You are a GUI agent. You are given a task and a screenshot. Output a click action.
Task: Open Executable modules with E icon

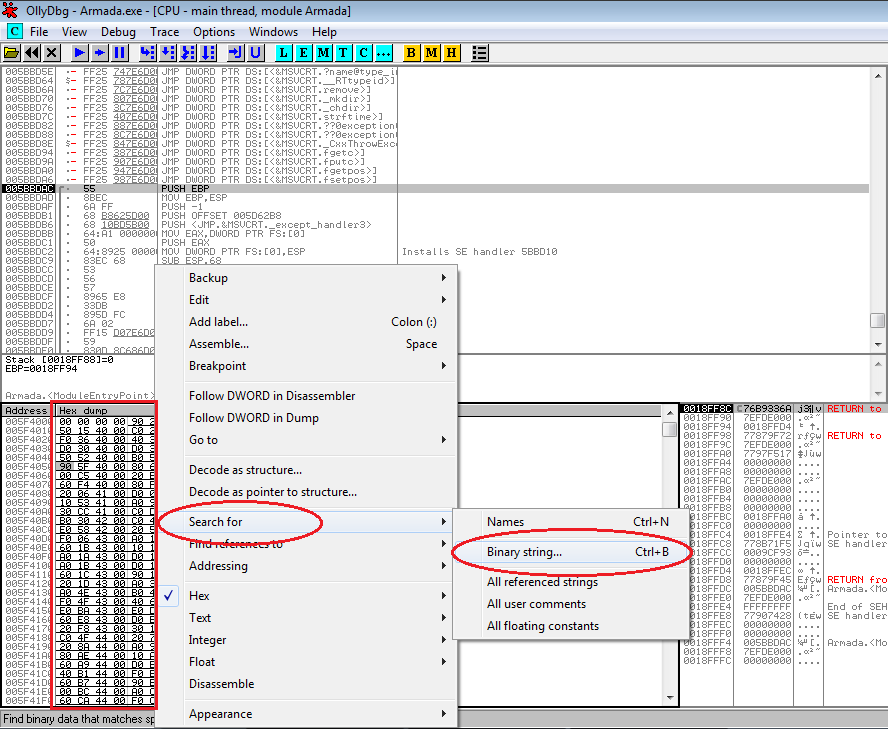click(x=304, y=53)
